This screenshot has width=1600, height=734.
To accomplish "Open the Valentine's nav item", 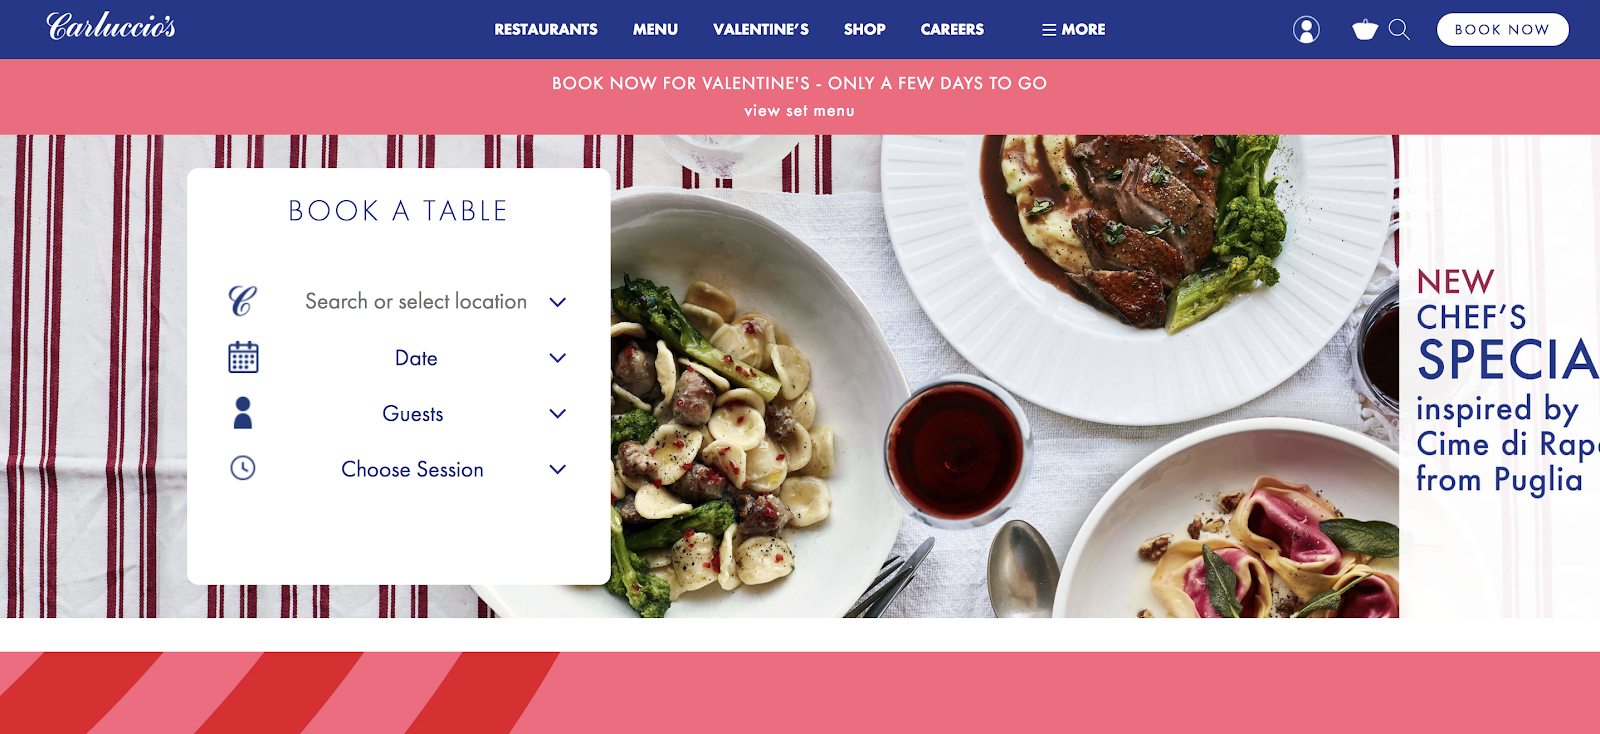I will (761, 30).
